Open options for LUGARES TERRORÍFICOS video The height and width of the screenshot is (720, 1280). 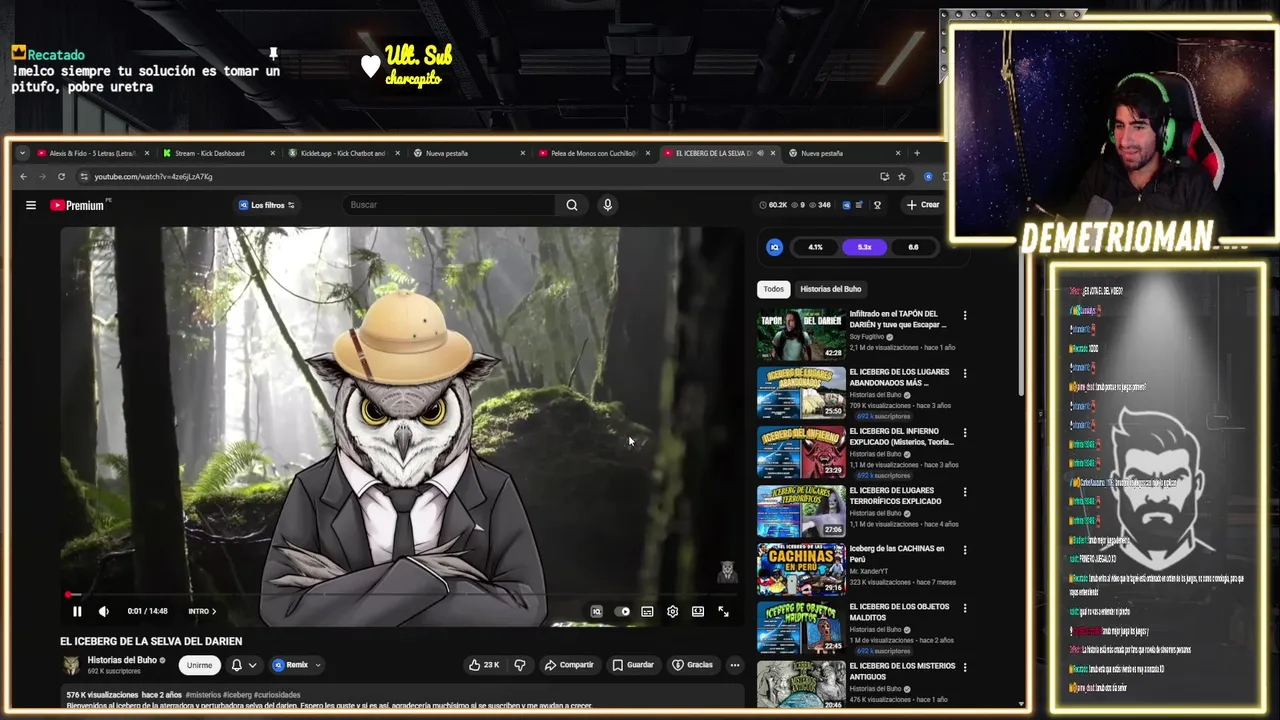tap(965, 492)
